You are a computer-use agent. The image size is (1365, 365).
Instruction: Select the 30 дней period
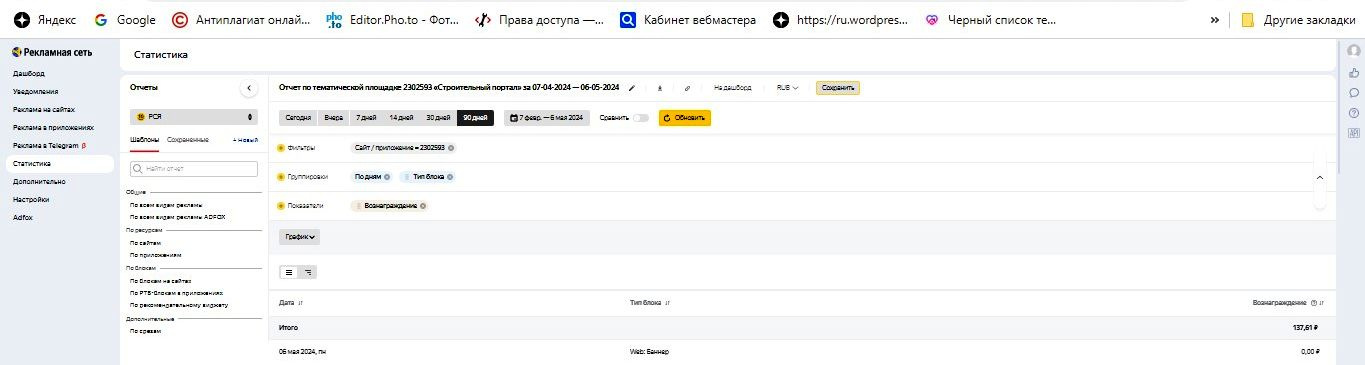pos(438,118)
